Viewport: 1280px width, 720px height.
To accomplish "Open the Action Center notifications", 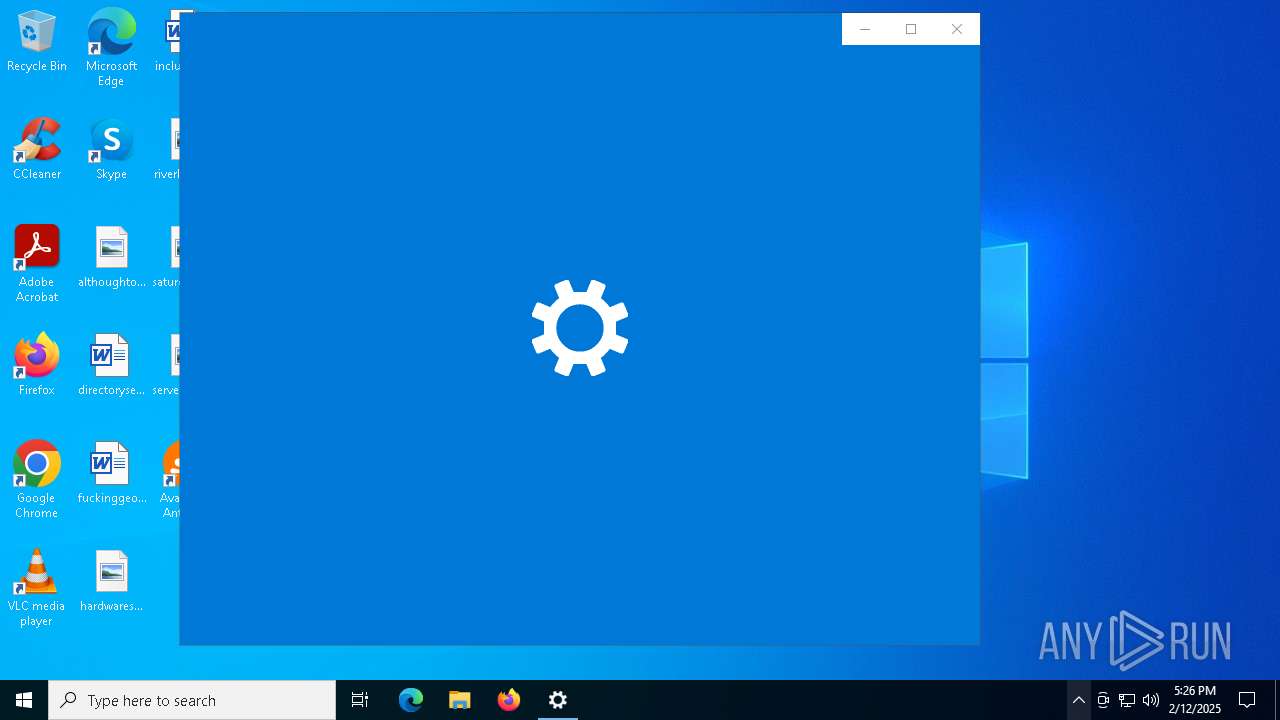I will pyautogui.click(x=1247, y=700).
